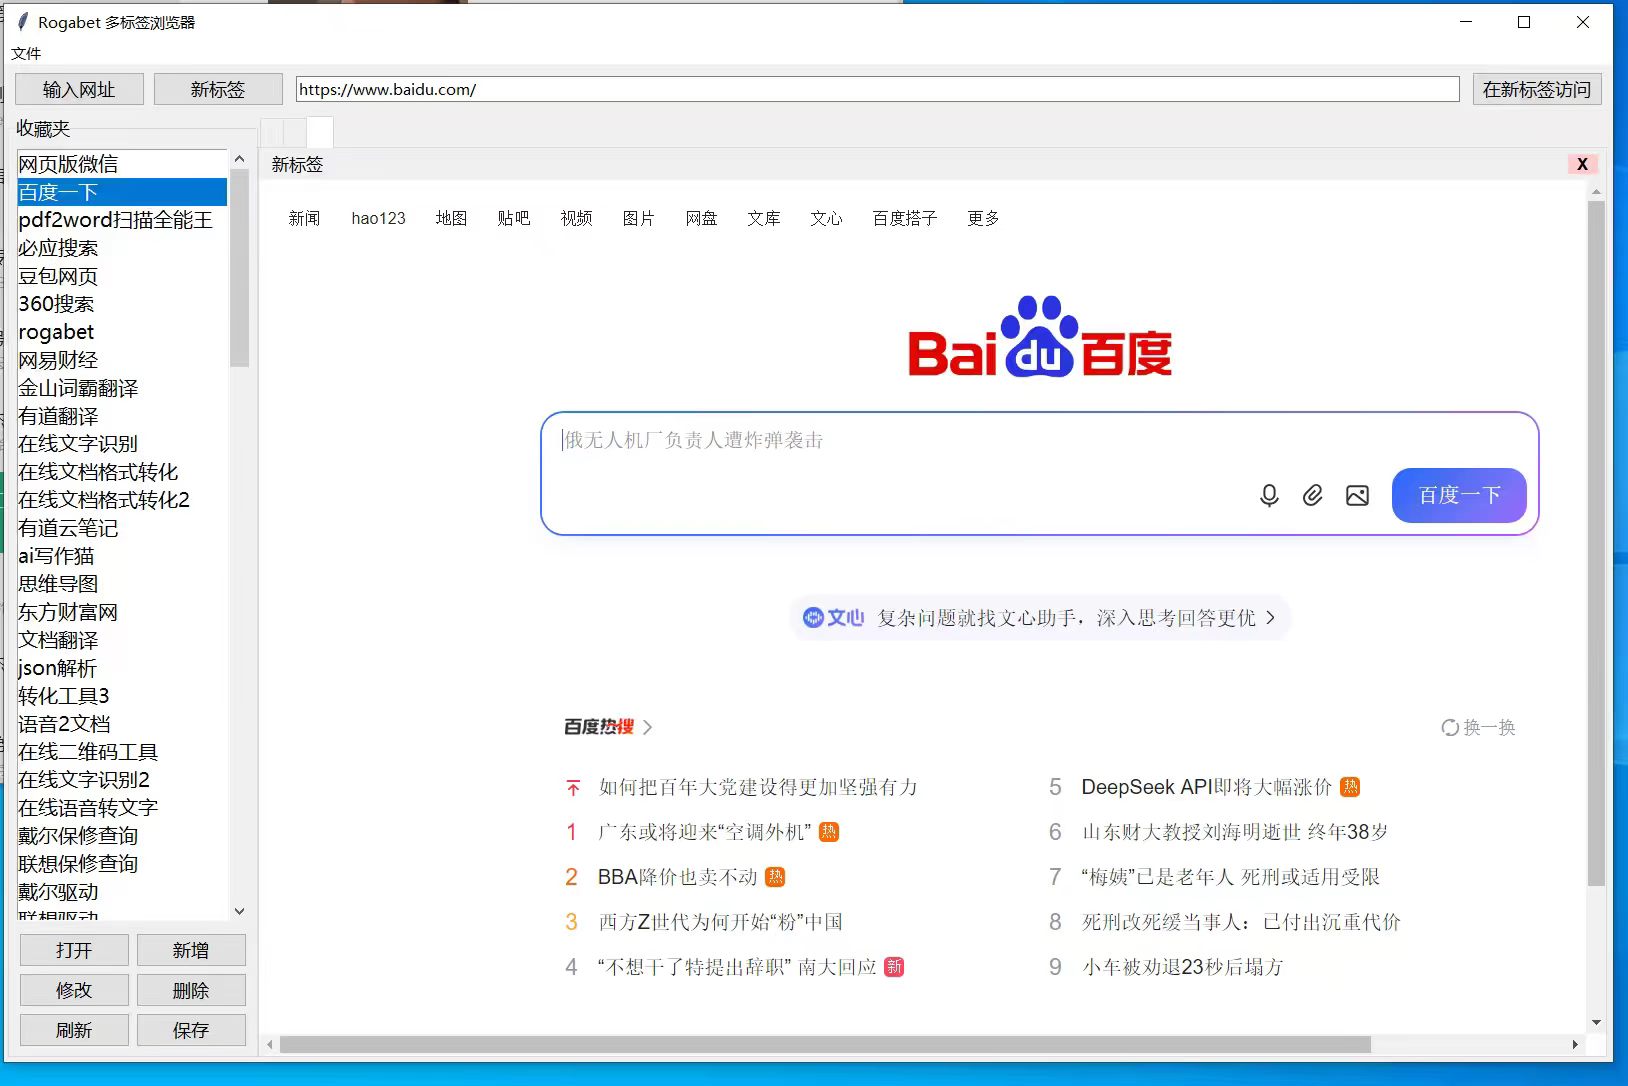1628x1086 pixels.
Task: Select json解析 bookmark
Action: [x=122, y=668]
